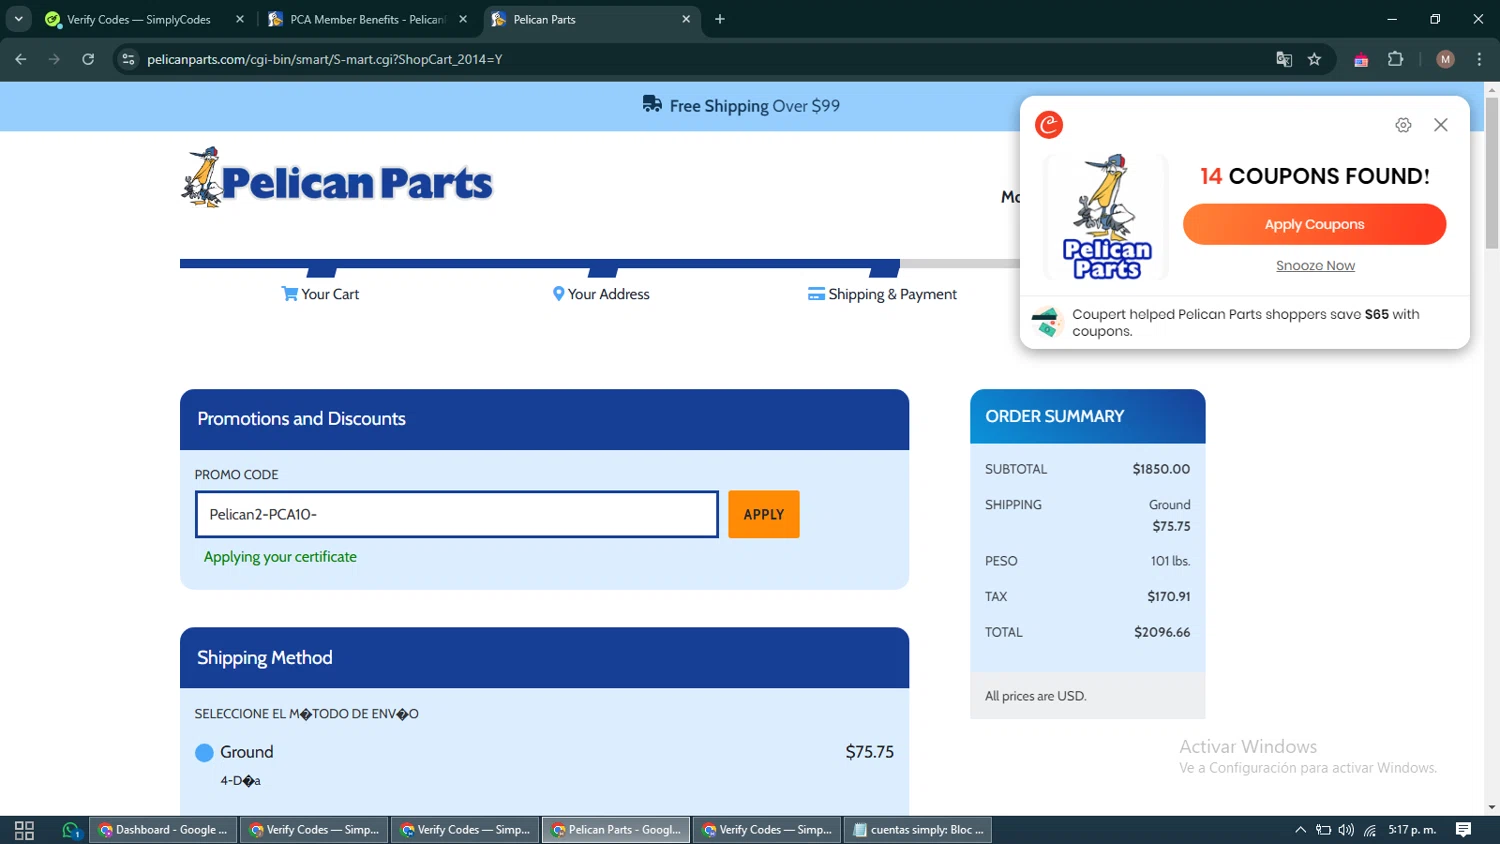The height and width of the screenshot is (844, 1500).
Task: Open the Chrome profile avatar
Action: [1445, 59]
